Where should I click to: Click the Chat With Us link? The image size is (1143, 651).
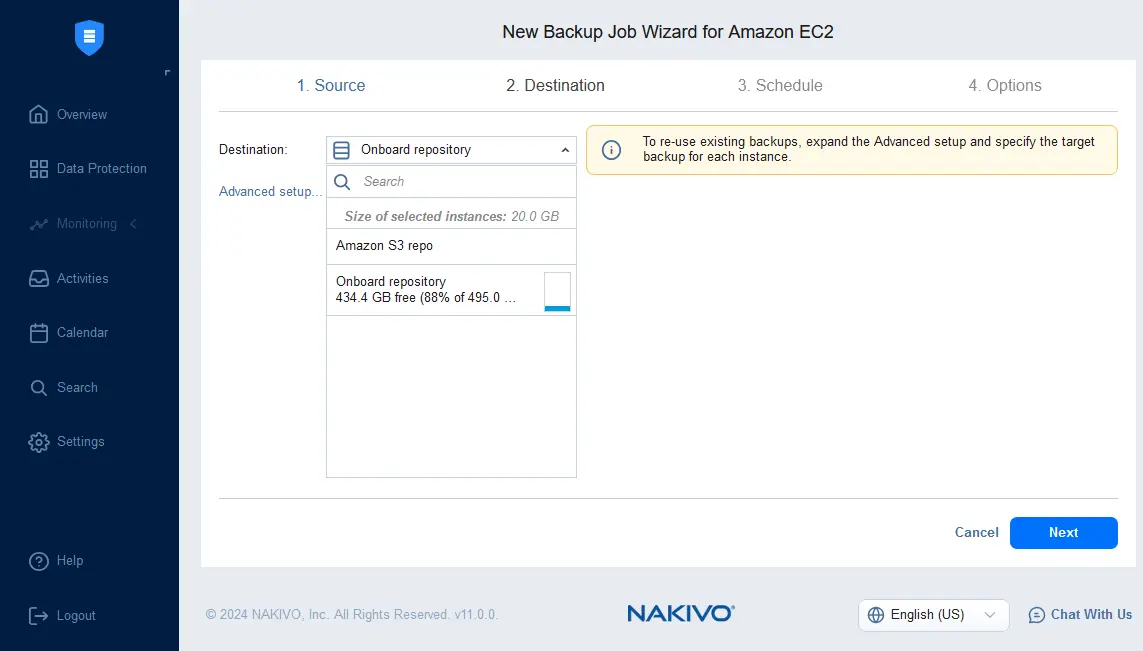(x=1091, y=615)
